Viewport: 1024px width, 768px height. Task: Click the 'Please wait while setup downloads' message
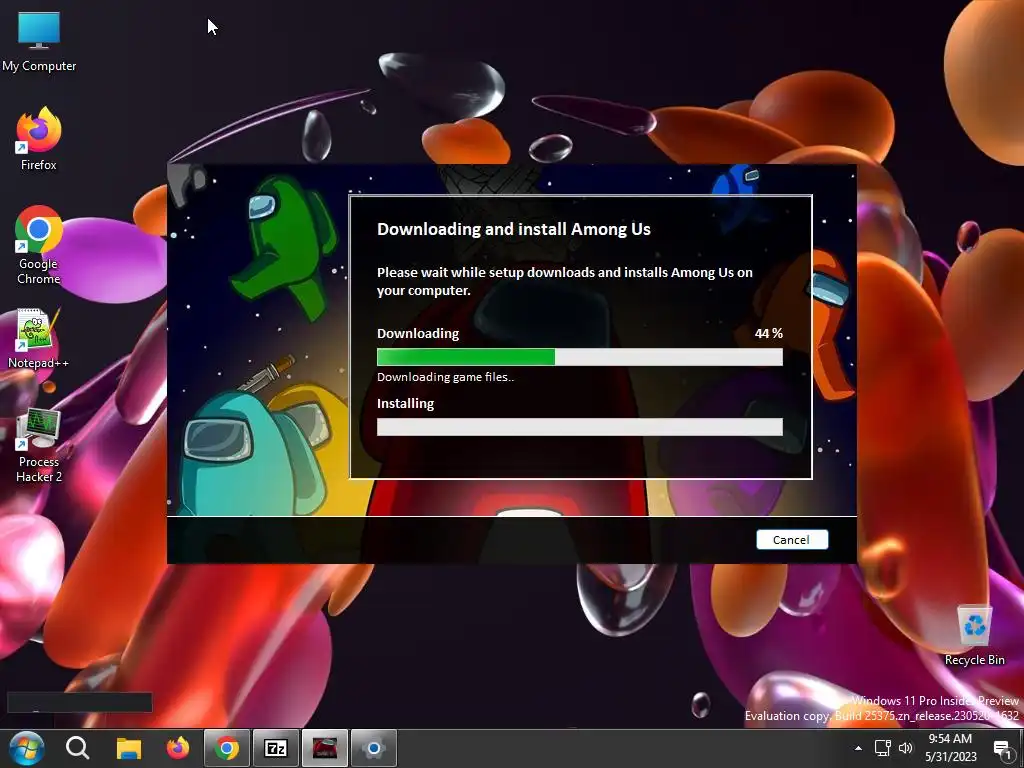pyautogui.click(x=565, y=281)
